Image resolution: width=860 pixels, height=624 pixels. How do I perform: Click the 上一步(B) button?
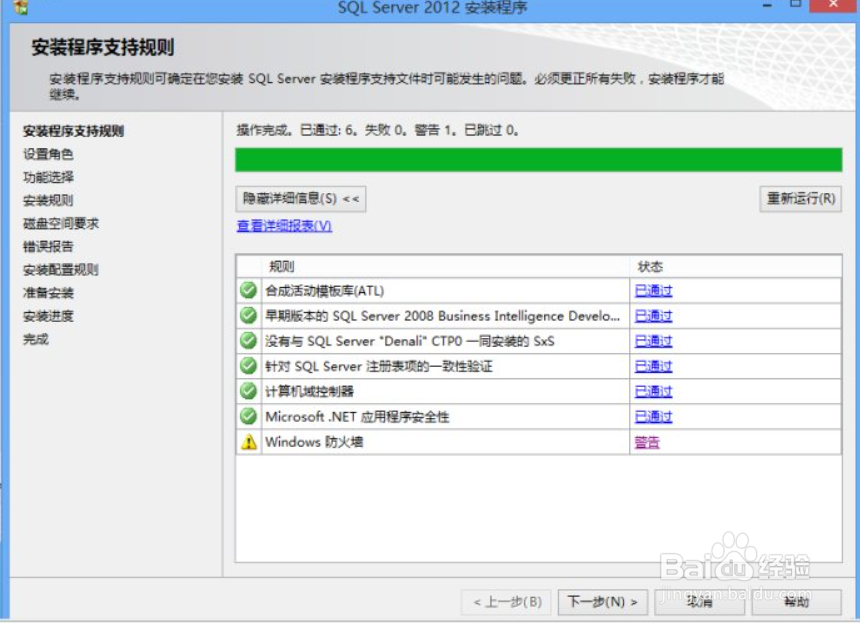coord(507,602)
